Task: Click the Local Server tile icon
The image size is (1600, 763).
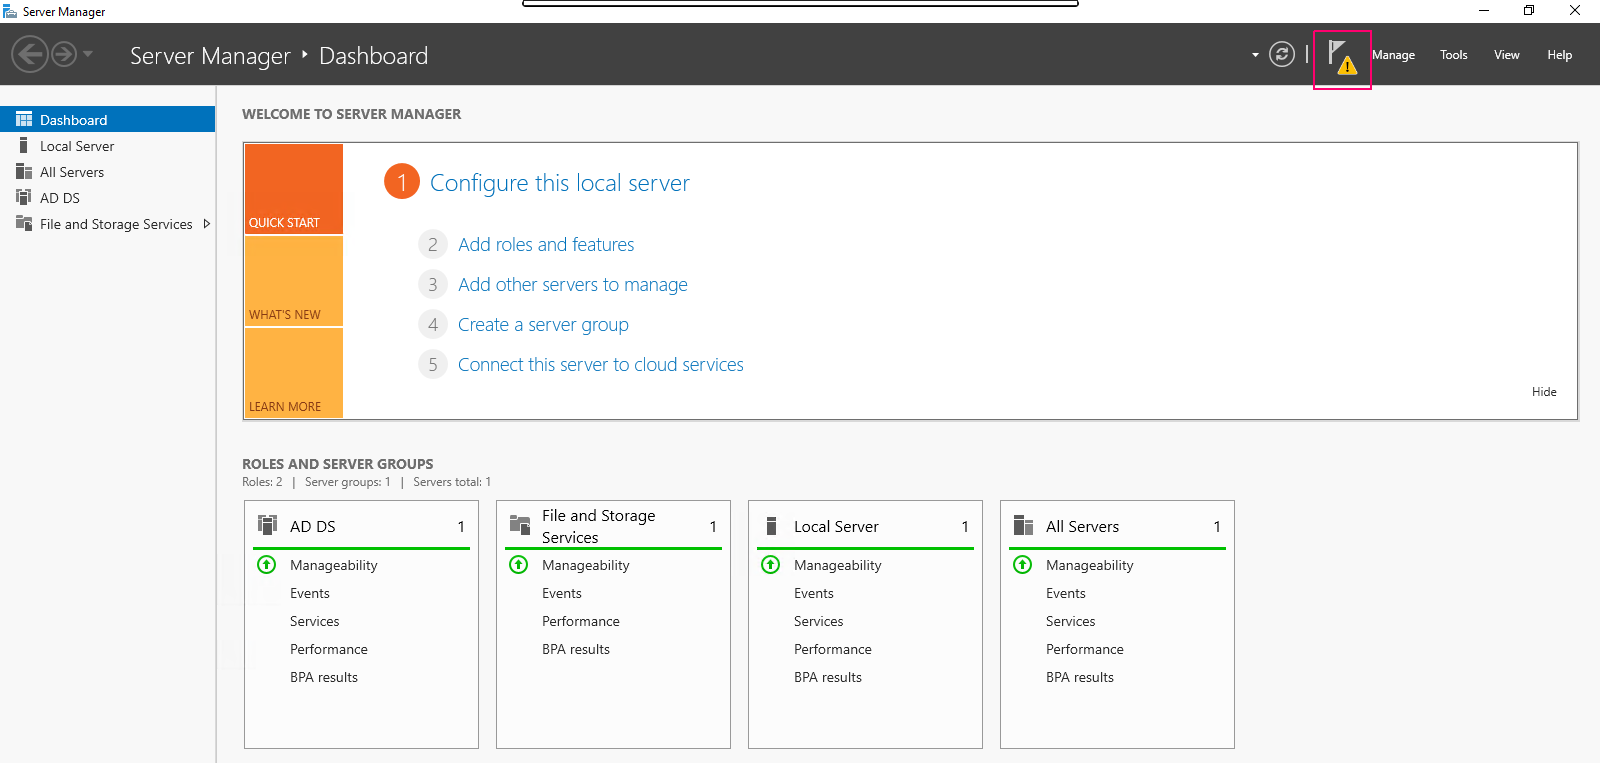Action: [771, 525]
